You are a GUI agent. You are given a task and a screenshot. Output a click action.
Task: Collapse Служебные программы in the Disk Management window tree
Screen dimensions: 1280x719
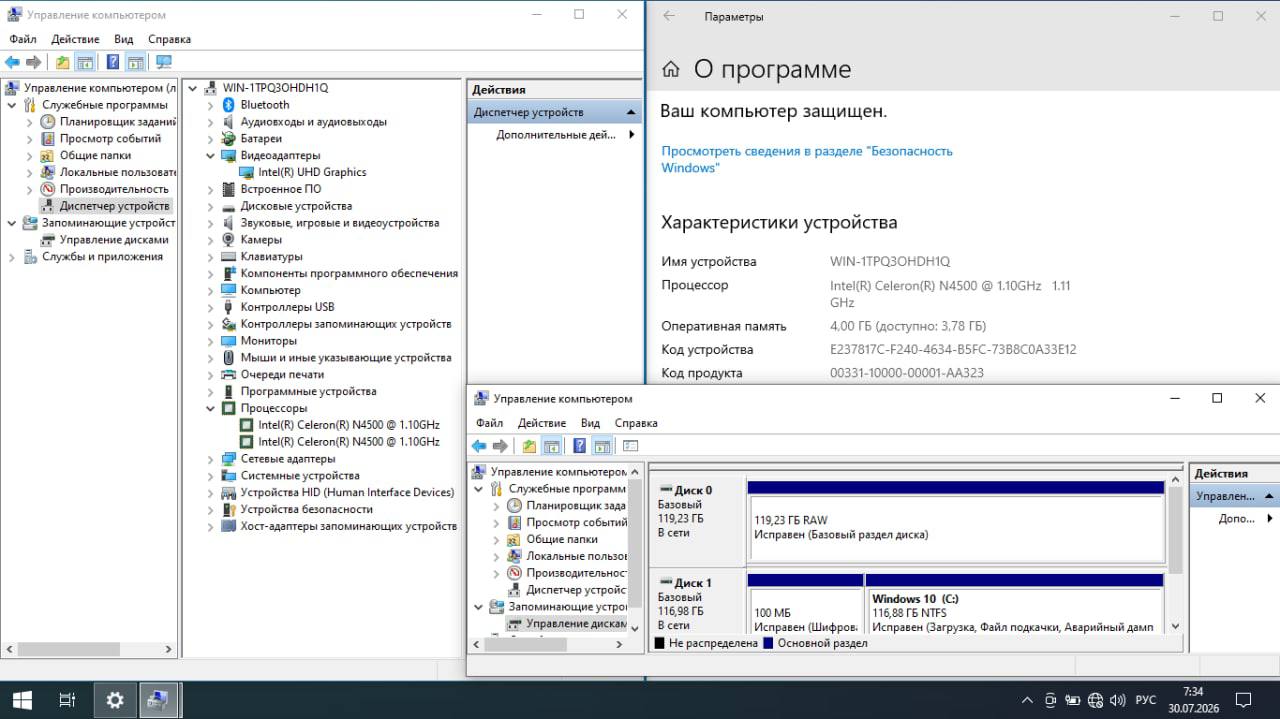tap(478, 489)
